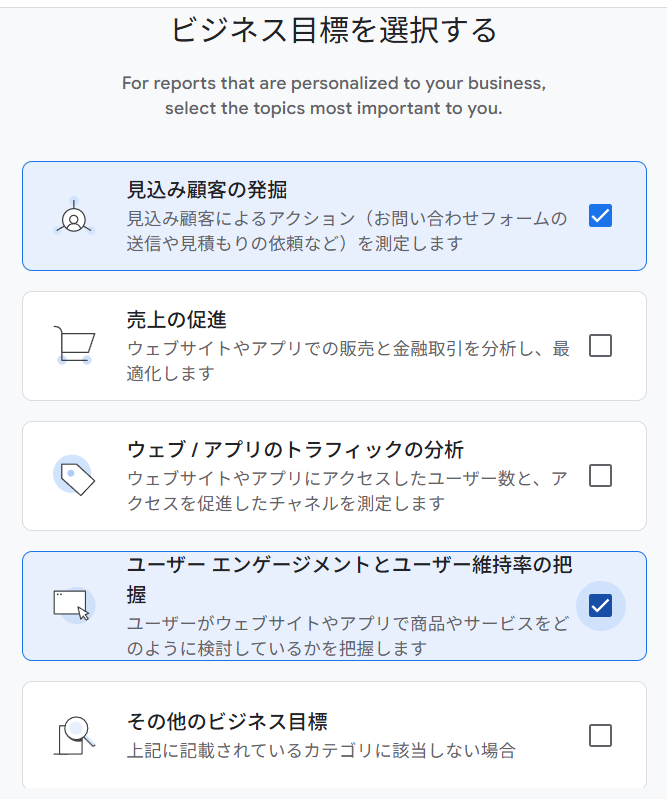The image size is (667, 799).
Task: Click the ウェブ / アプリのトラフィックの分析 heading
Action: [295, 450]
